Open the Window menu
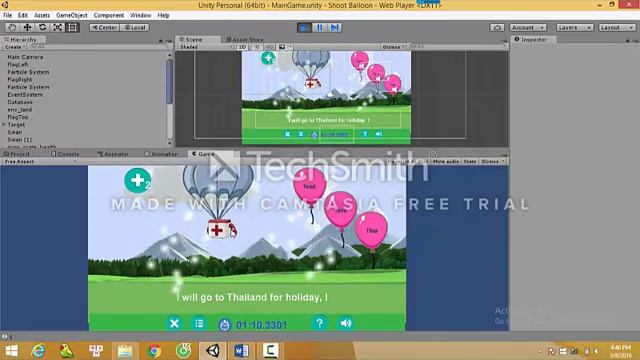Viewport: 640px width, 360px height. point(140,15)
